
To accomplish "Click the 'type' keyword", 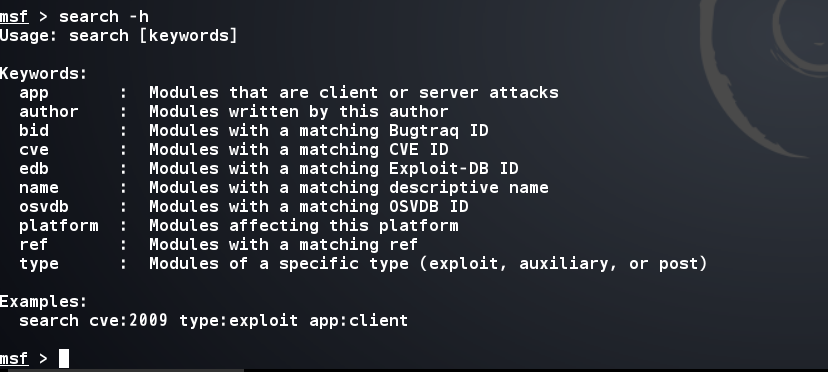I will pyautogui.click(x=39, y=264).
